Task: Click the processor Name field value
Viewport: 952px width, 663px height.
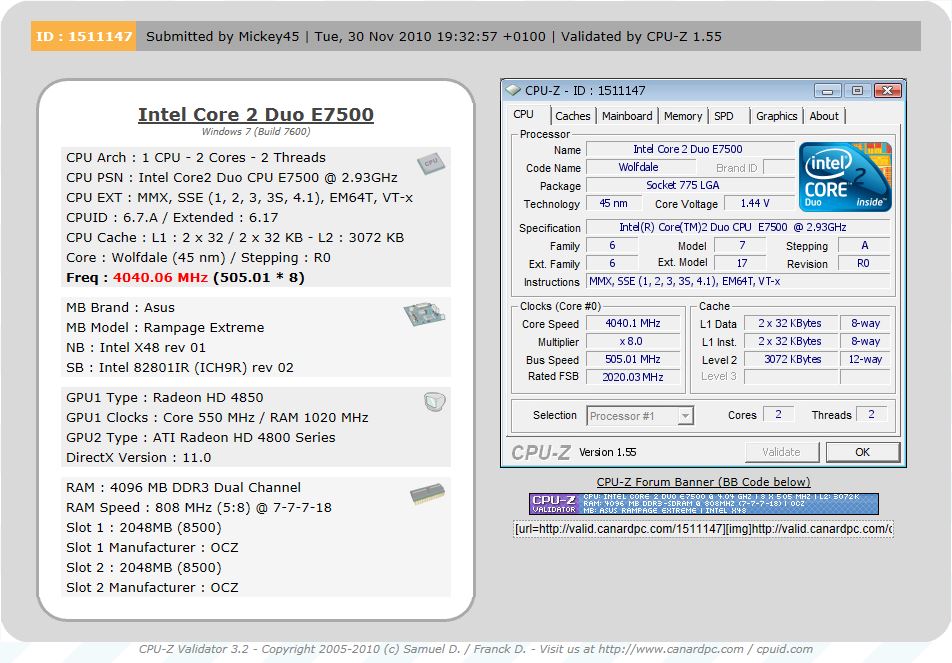Action: [x=690, y=149]
